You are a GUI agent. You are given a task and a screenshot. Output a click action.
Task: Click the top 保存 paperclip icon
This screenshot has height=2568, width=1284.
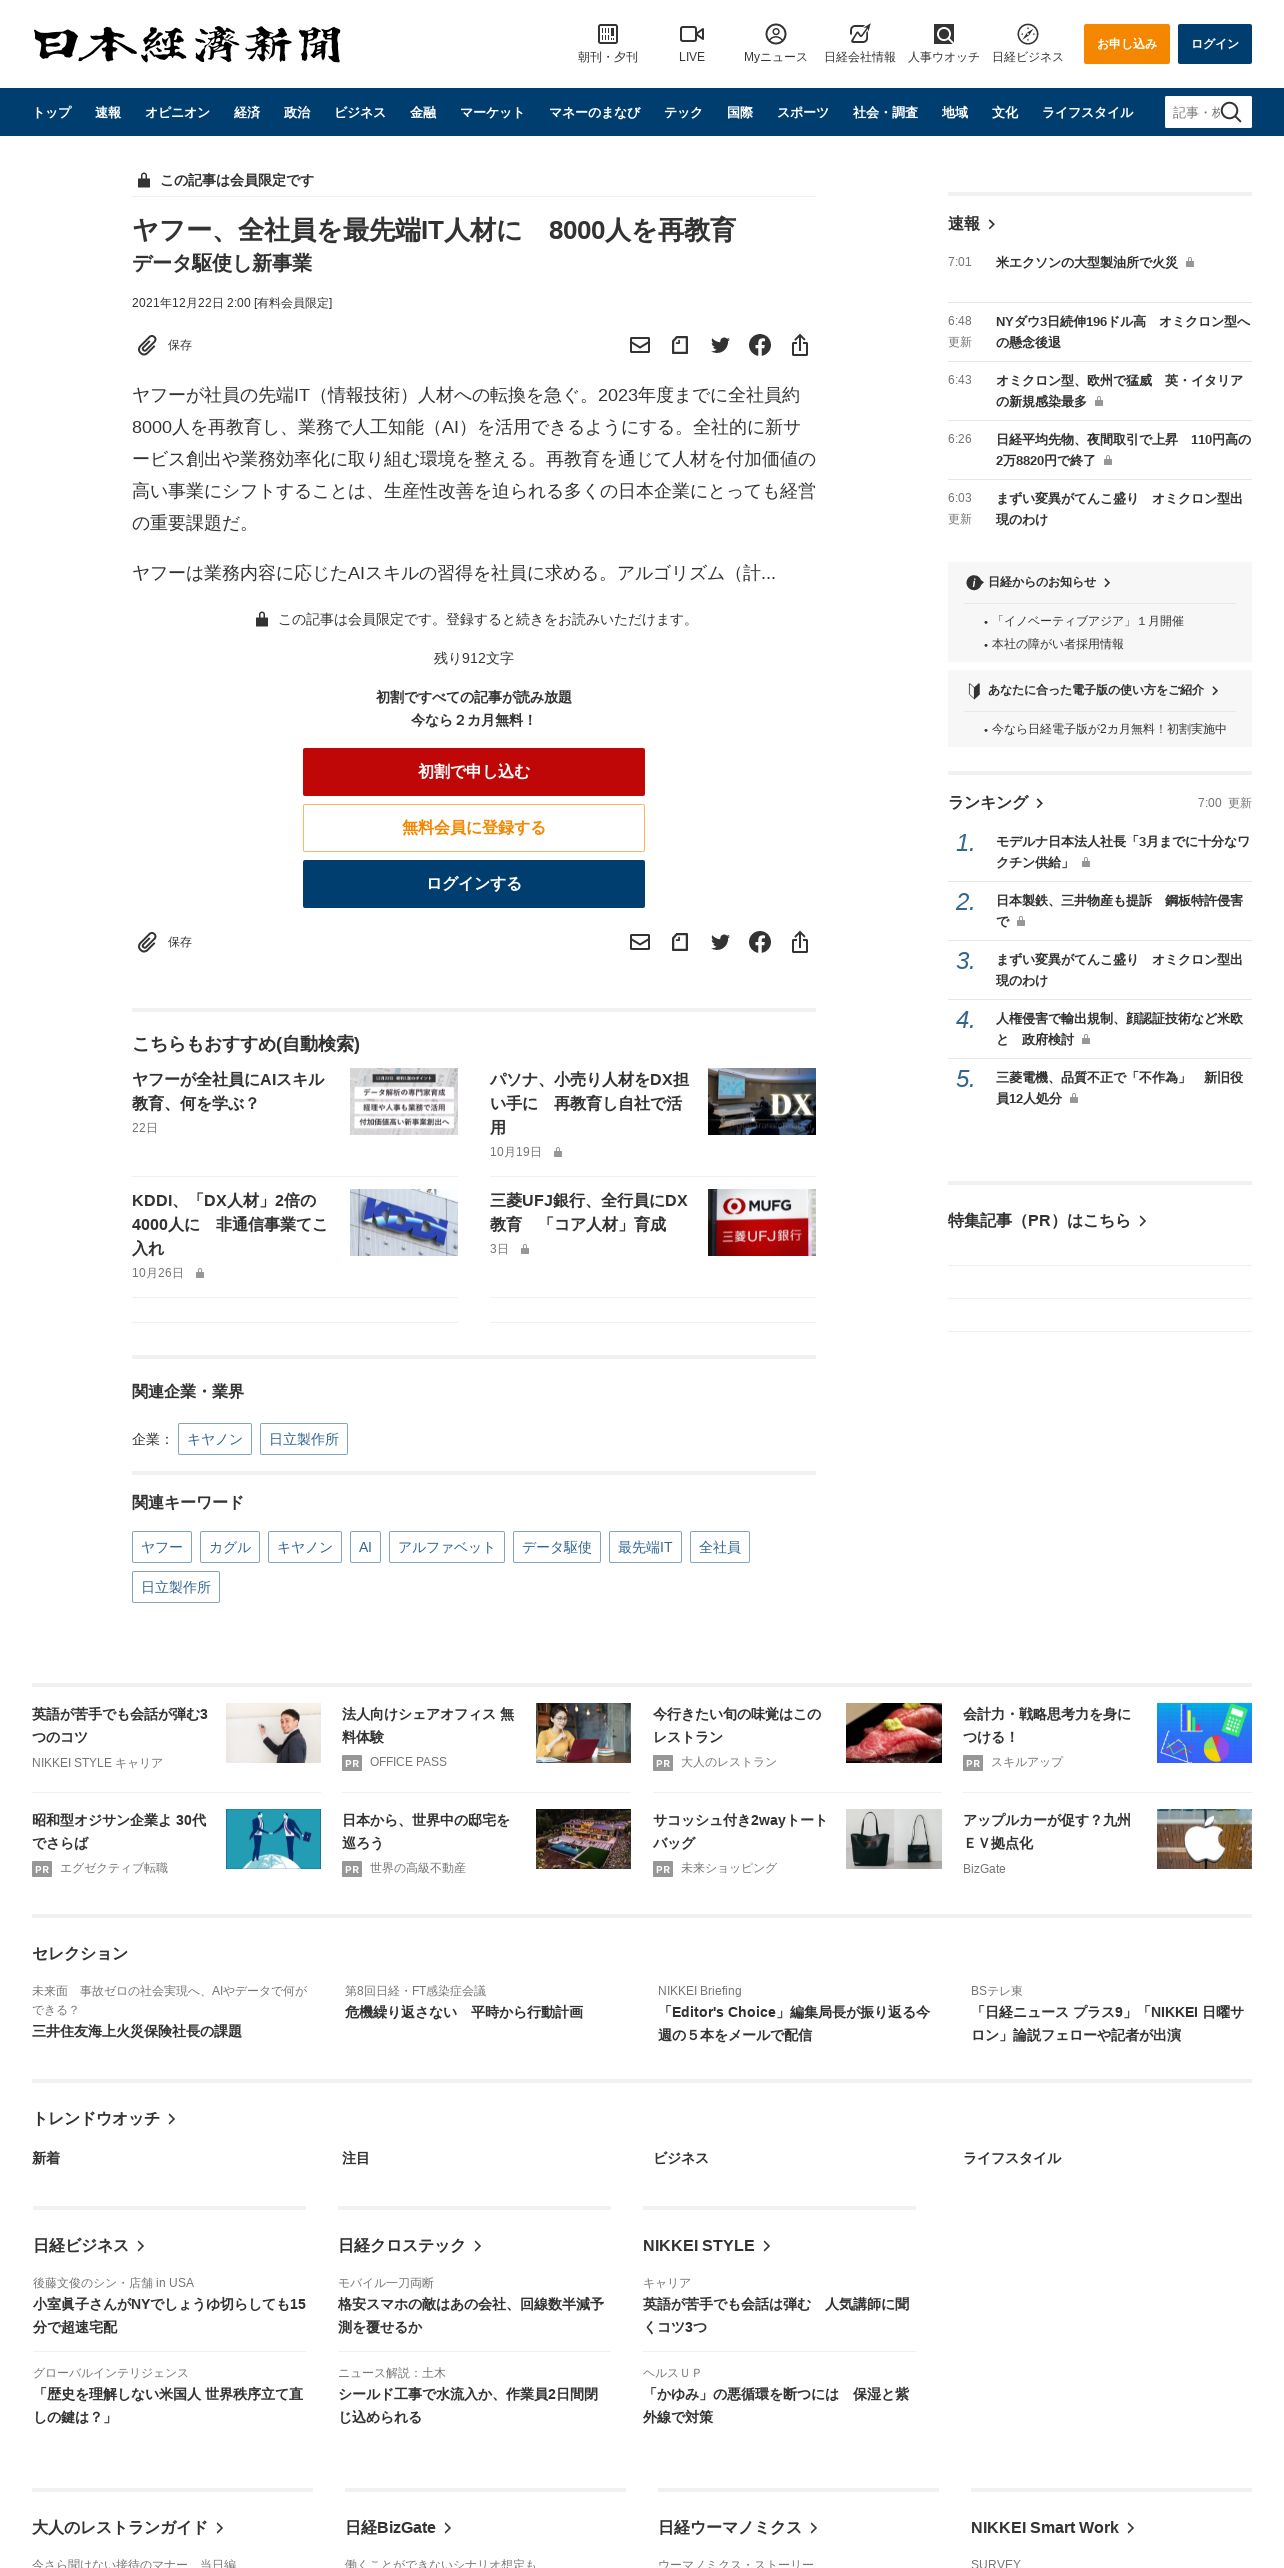(x=147, y=345)
